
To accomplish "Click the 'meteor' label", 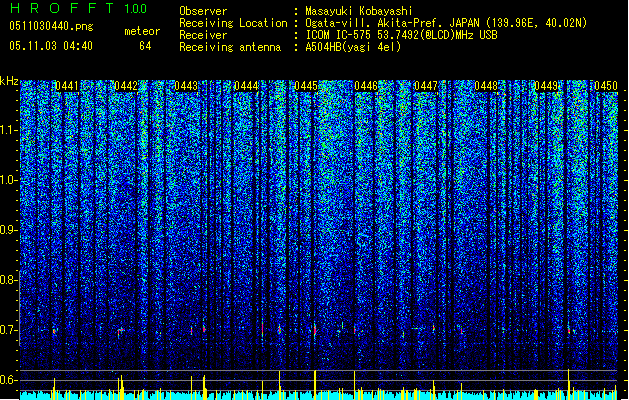I will click(x=142, y=31).
